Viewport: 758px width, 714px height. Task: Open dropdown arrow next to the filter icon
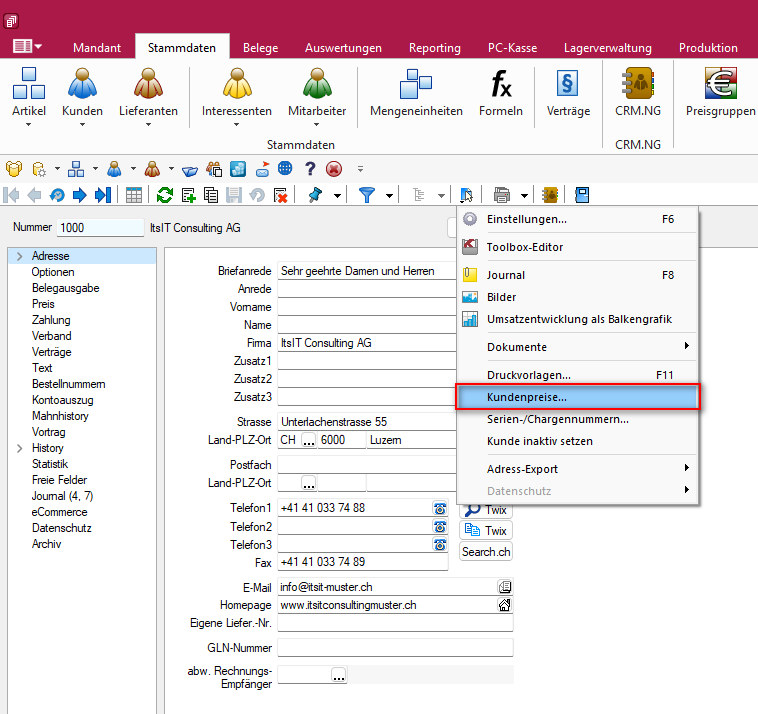pos(389,196)
